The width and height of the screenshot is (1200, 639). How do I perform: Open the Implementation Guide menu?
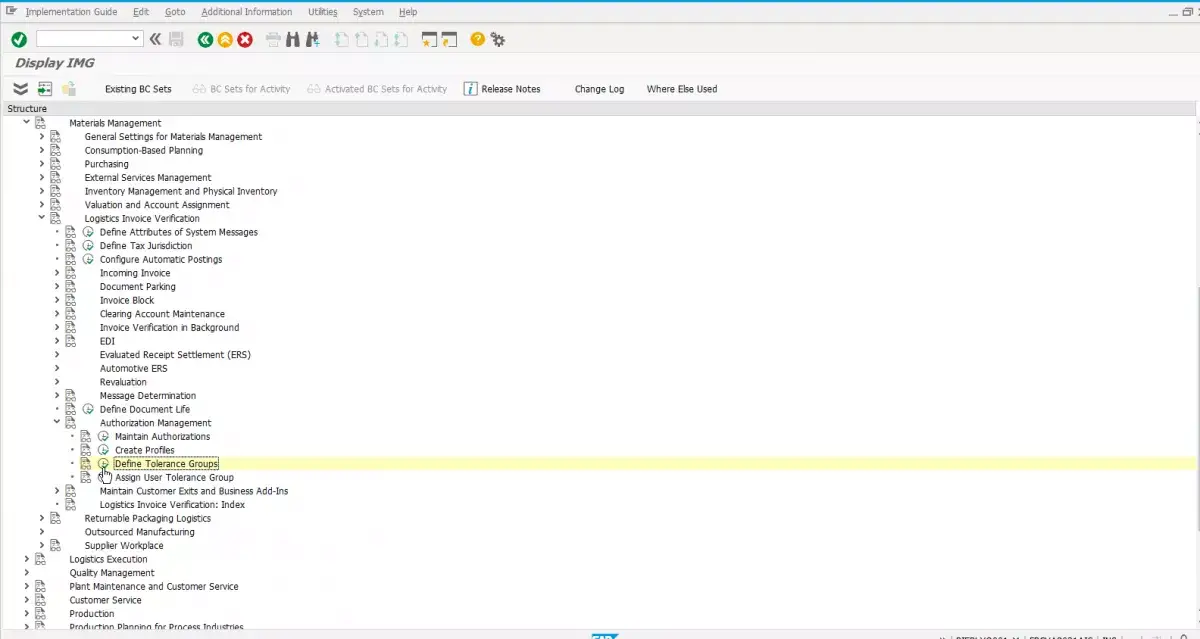(x=71, y=12)
